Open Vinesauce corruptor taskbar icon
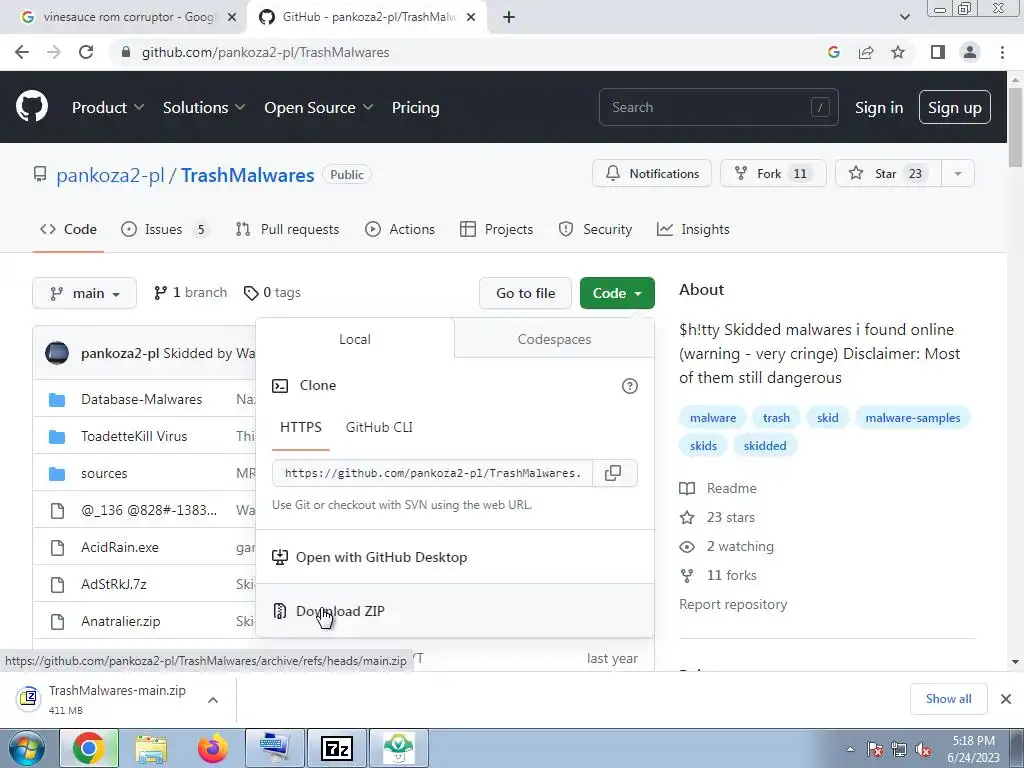The image size is (1024, 768). pos(399,748)
